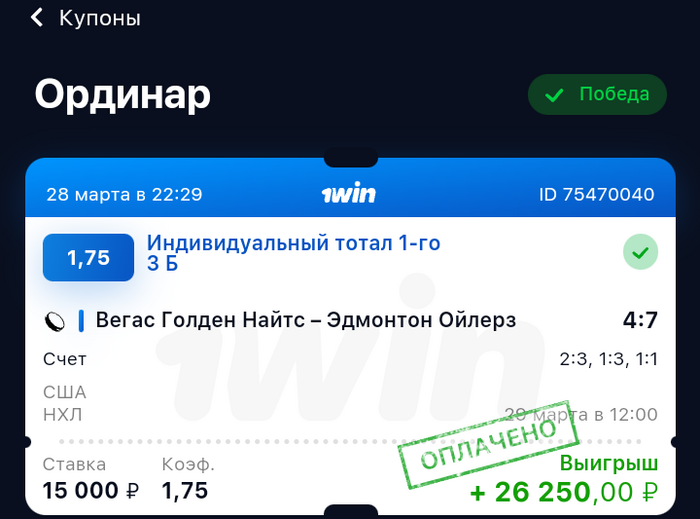Click the checkmark icon inside Победа badge
Viewport: 700px width, 519px height.
tap(554, 95)
